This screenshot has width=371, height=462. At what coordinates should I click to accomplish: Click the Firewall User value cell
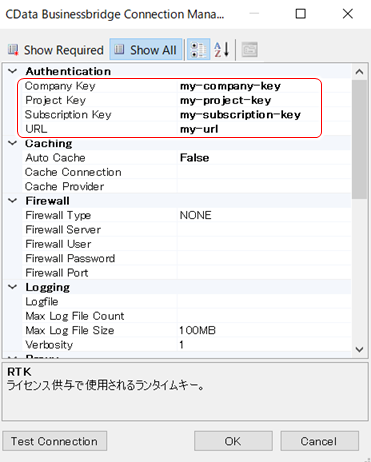click(264, 244)
